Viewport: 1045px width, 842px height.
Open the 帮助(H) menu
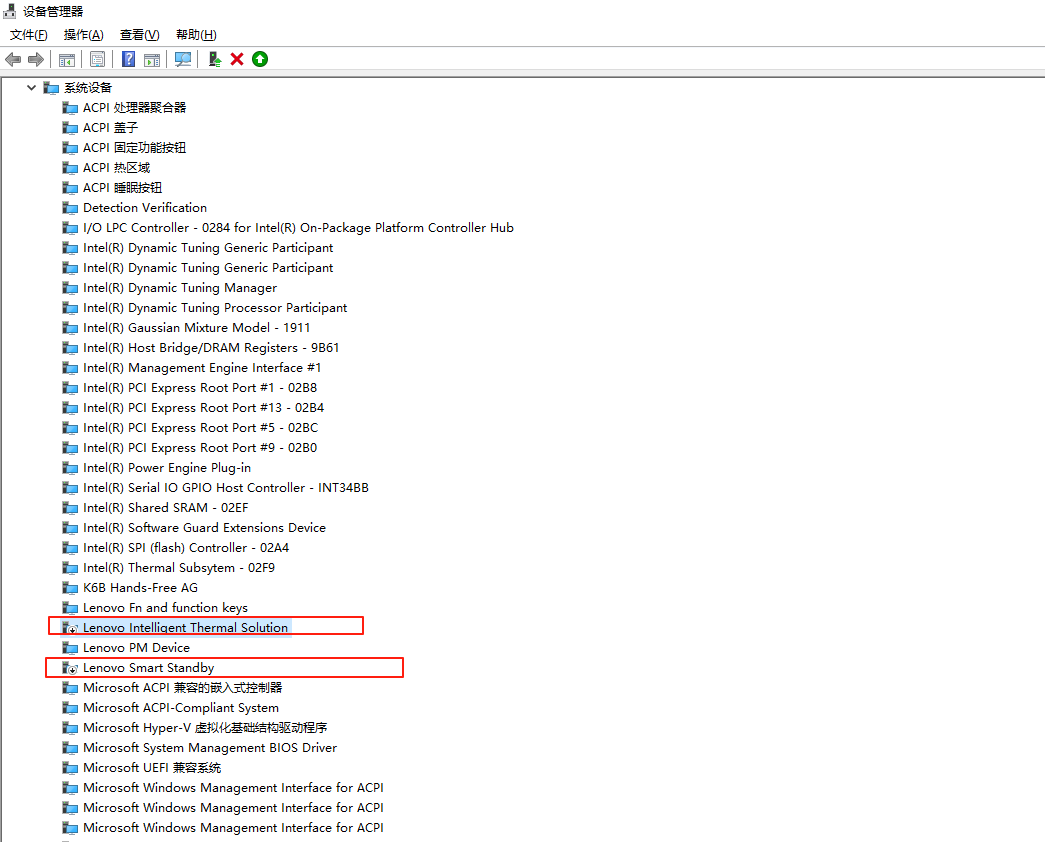click(x=196, y=35)
